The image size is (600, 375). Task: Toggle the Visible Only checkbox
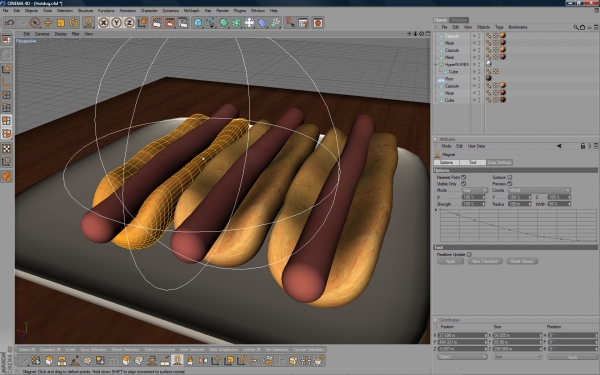(463, 184)
